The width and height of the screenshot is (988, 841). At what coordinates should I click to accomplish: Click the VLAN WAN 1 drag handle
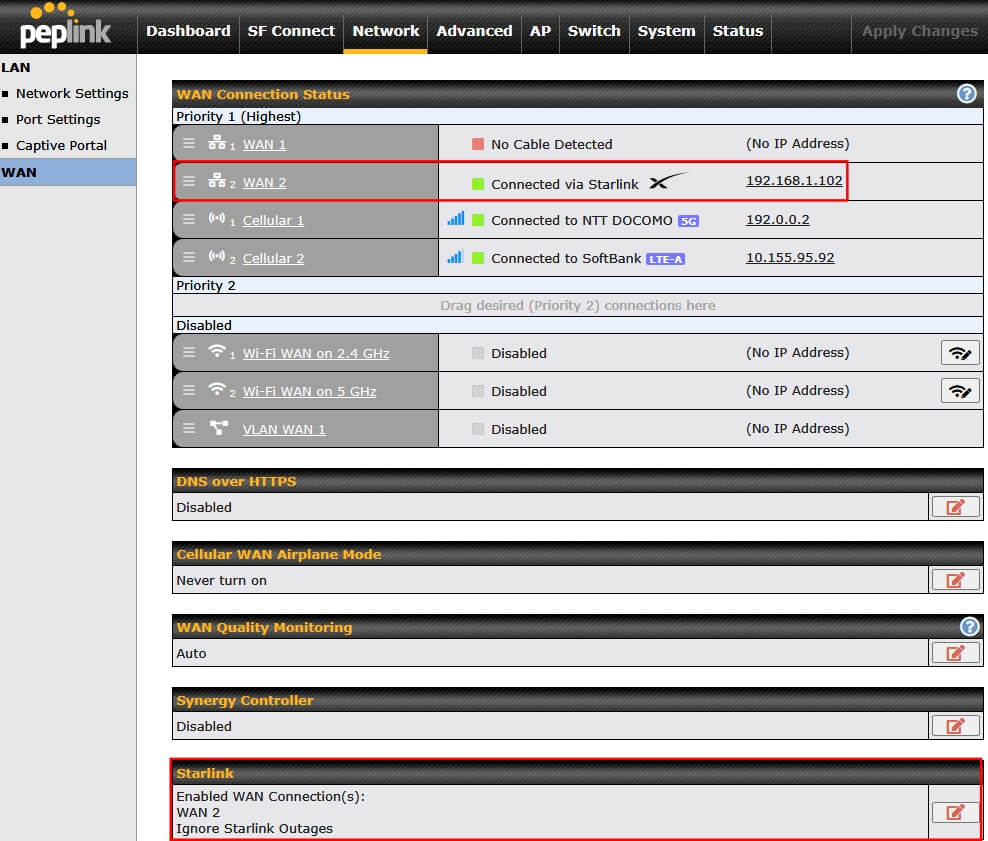pos(189,428)
